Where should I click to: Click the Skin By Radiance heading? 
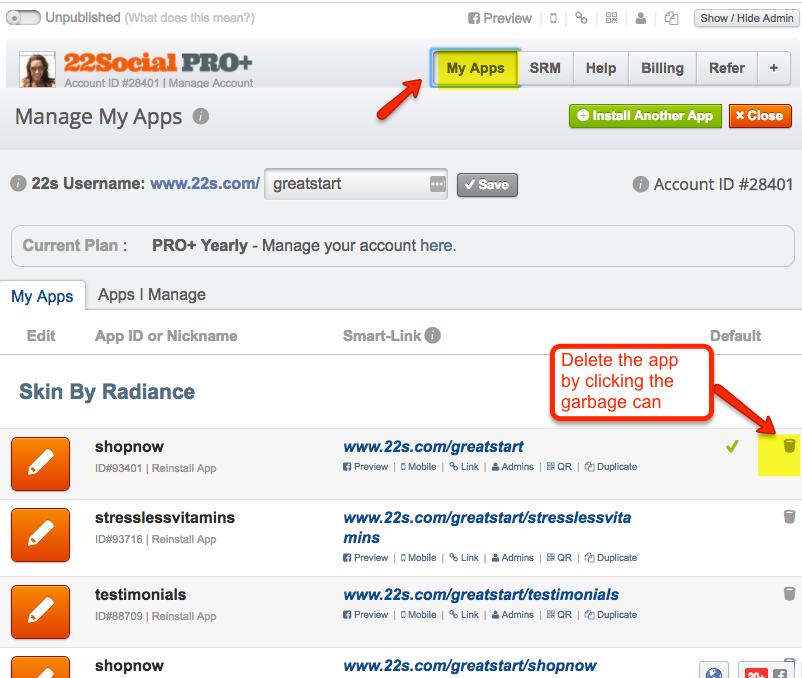tap(107, 392)
